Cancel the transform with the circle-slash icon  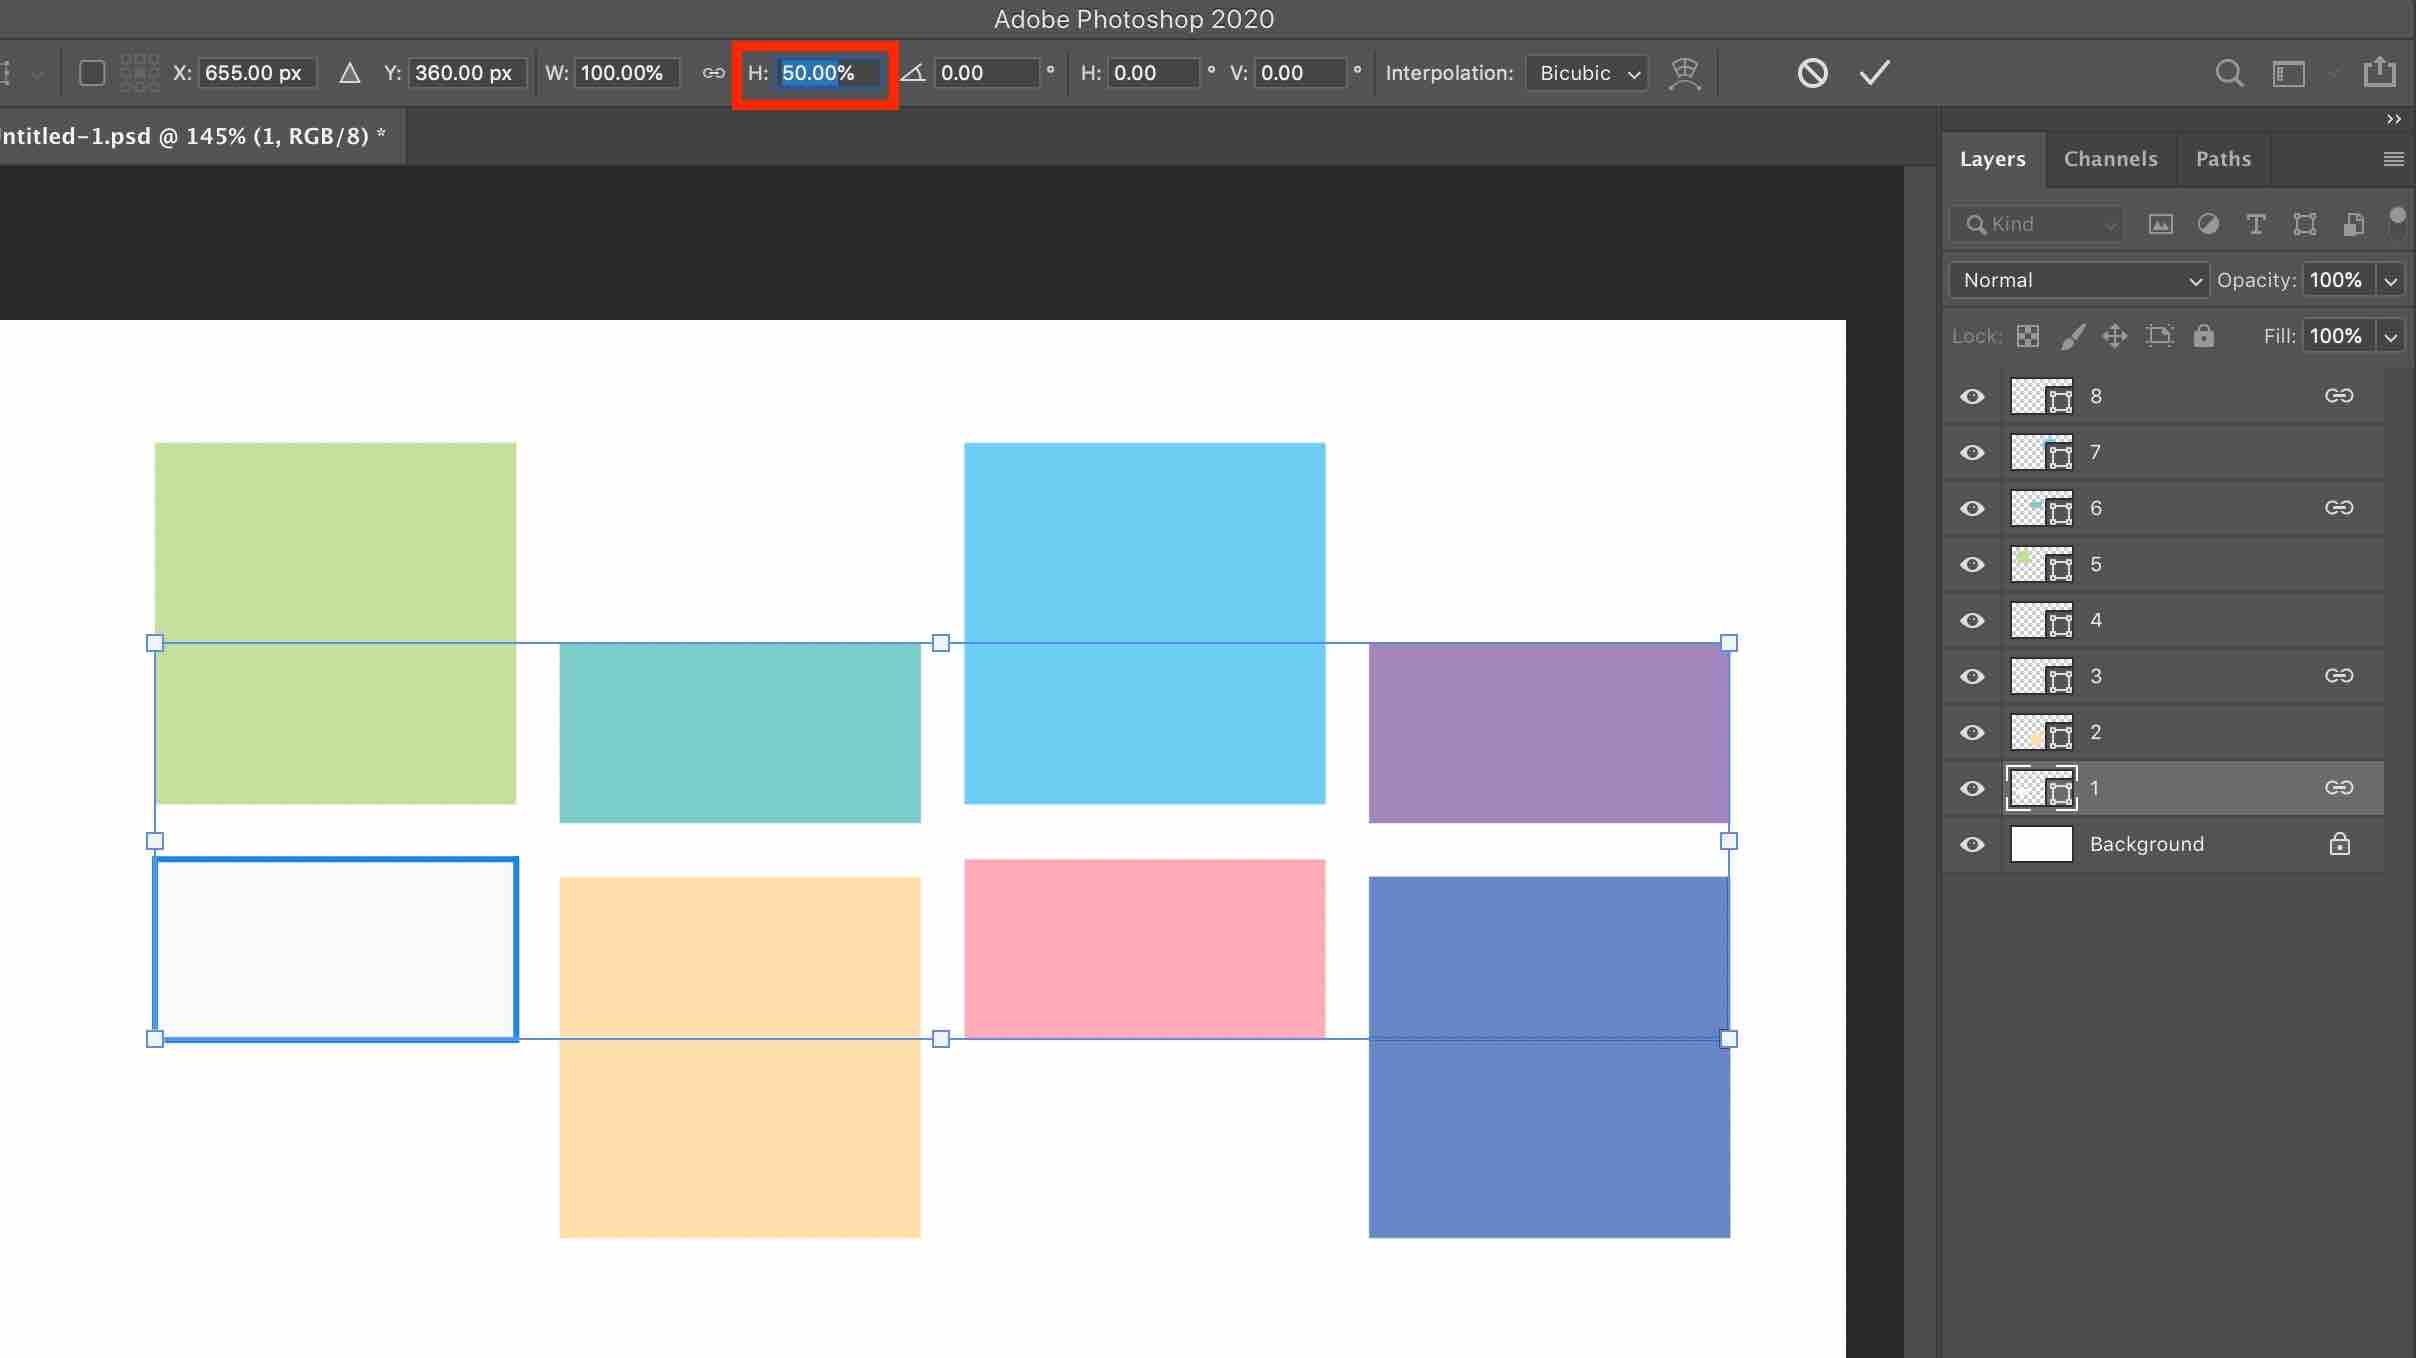pyautogui.click(x=1812, y=73)
